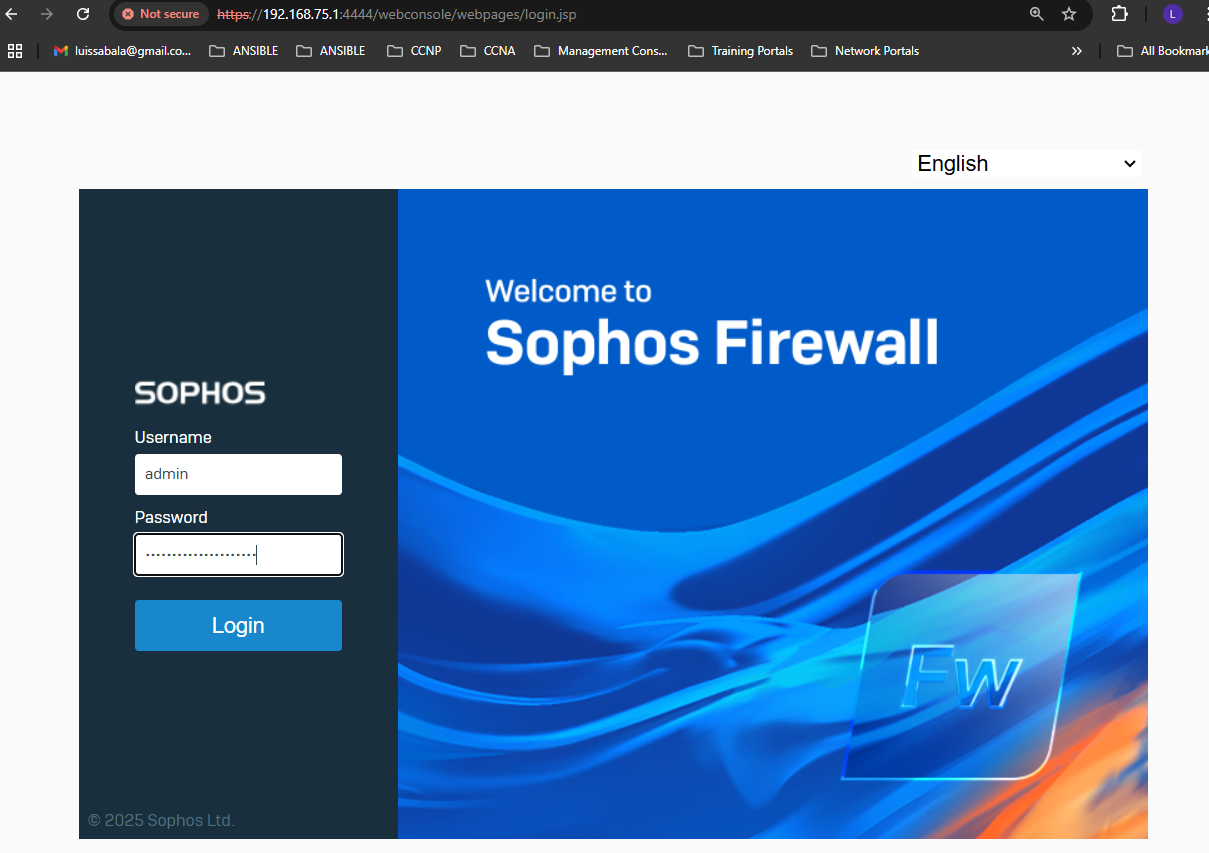Open the browser profile avatar

(x=1173, y=14)
